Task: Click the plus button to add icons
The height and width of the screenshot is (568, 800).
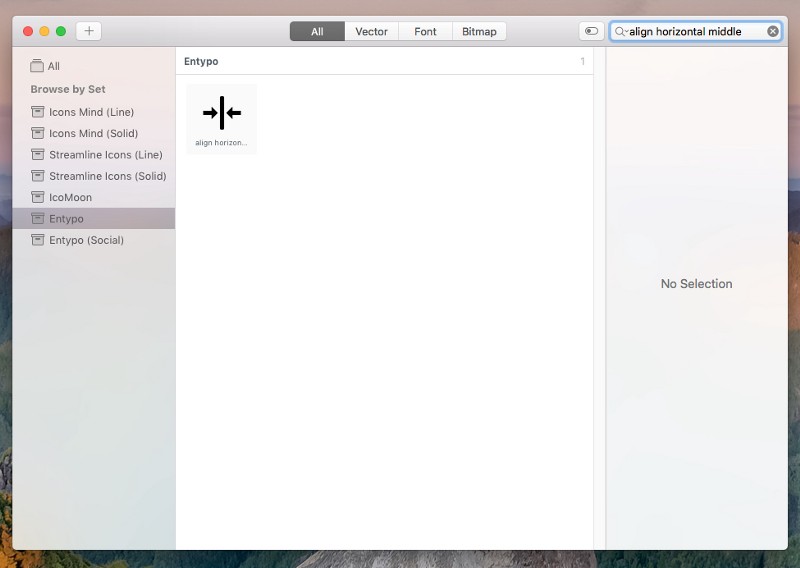Action: click(x=89, y=31)
